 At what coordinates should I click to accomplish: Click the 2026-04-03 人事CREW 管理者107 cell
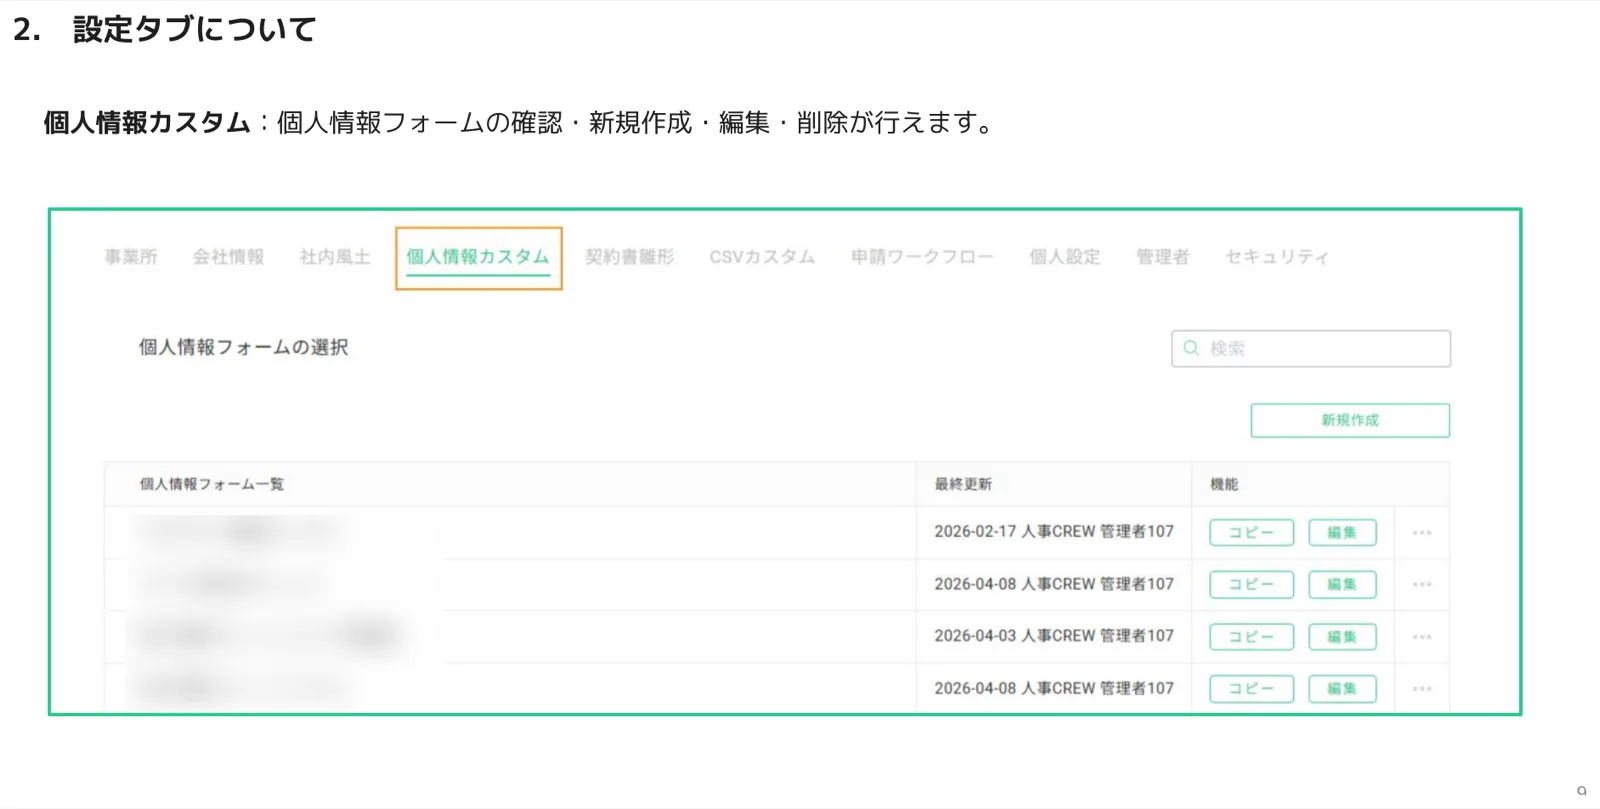point(1054,636)
